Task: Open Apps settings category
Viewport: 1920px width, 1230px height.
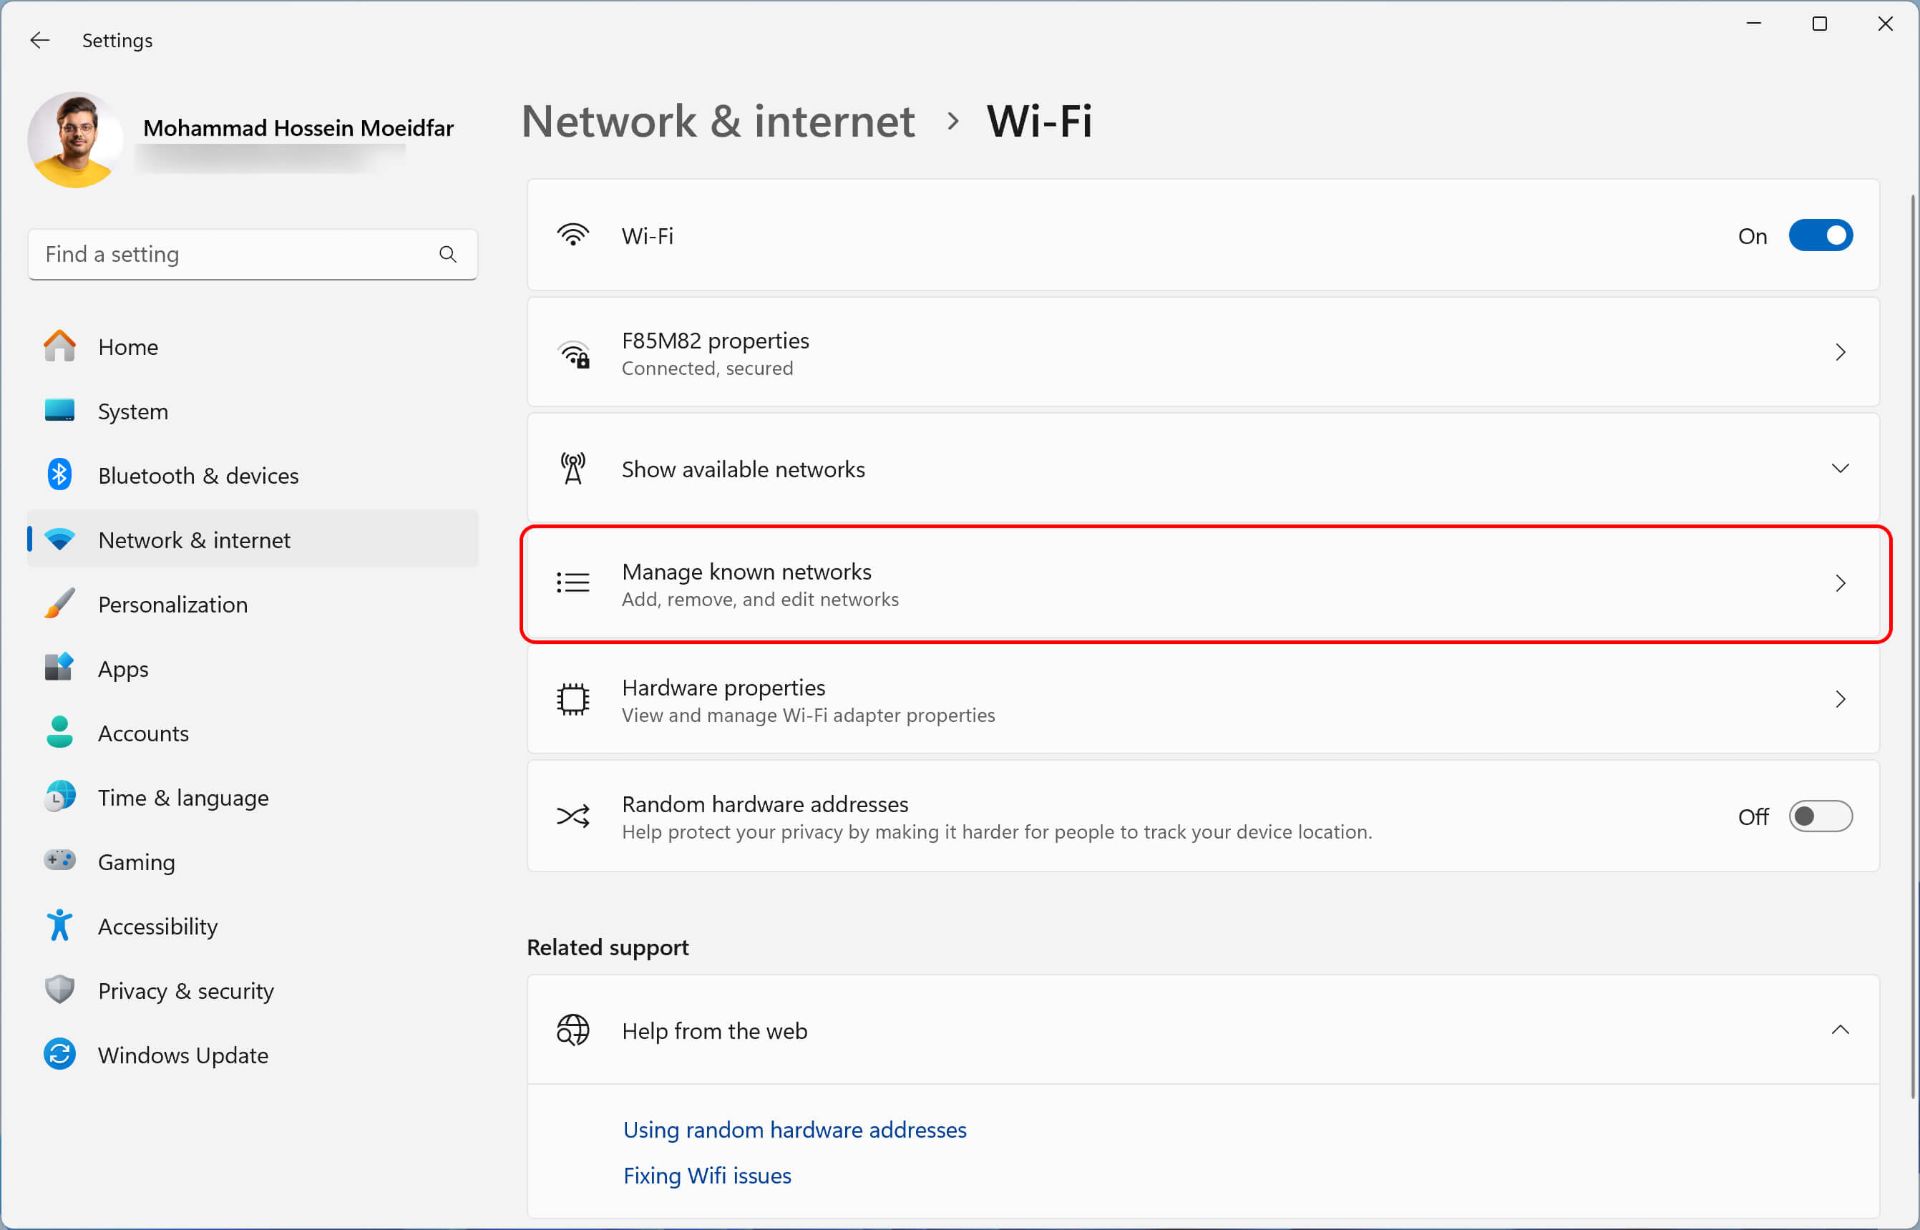Action: pos(252,668)
